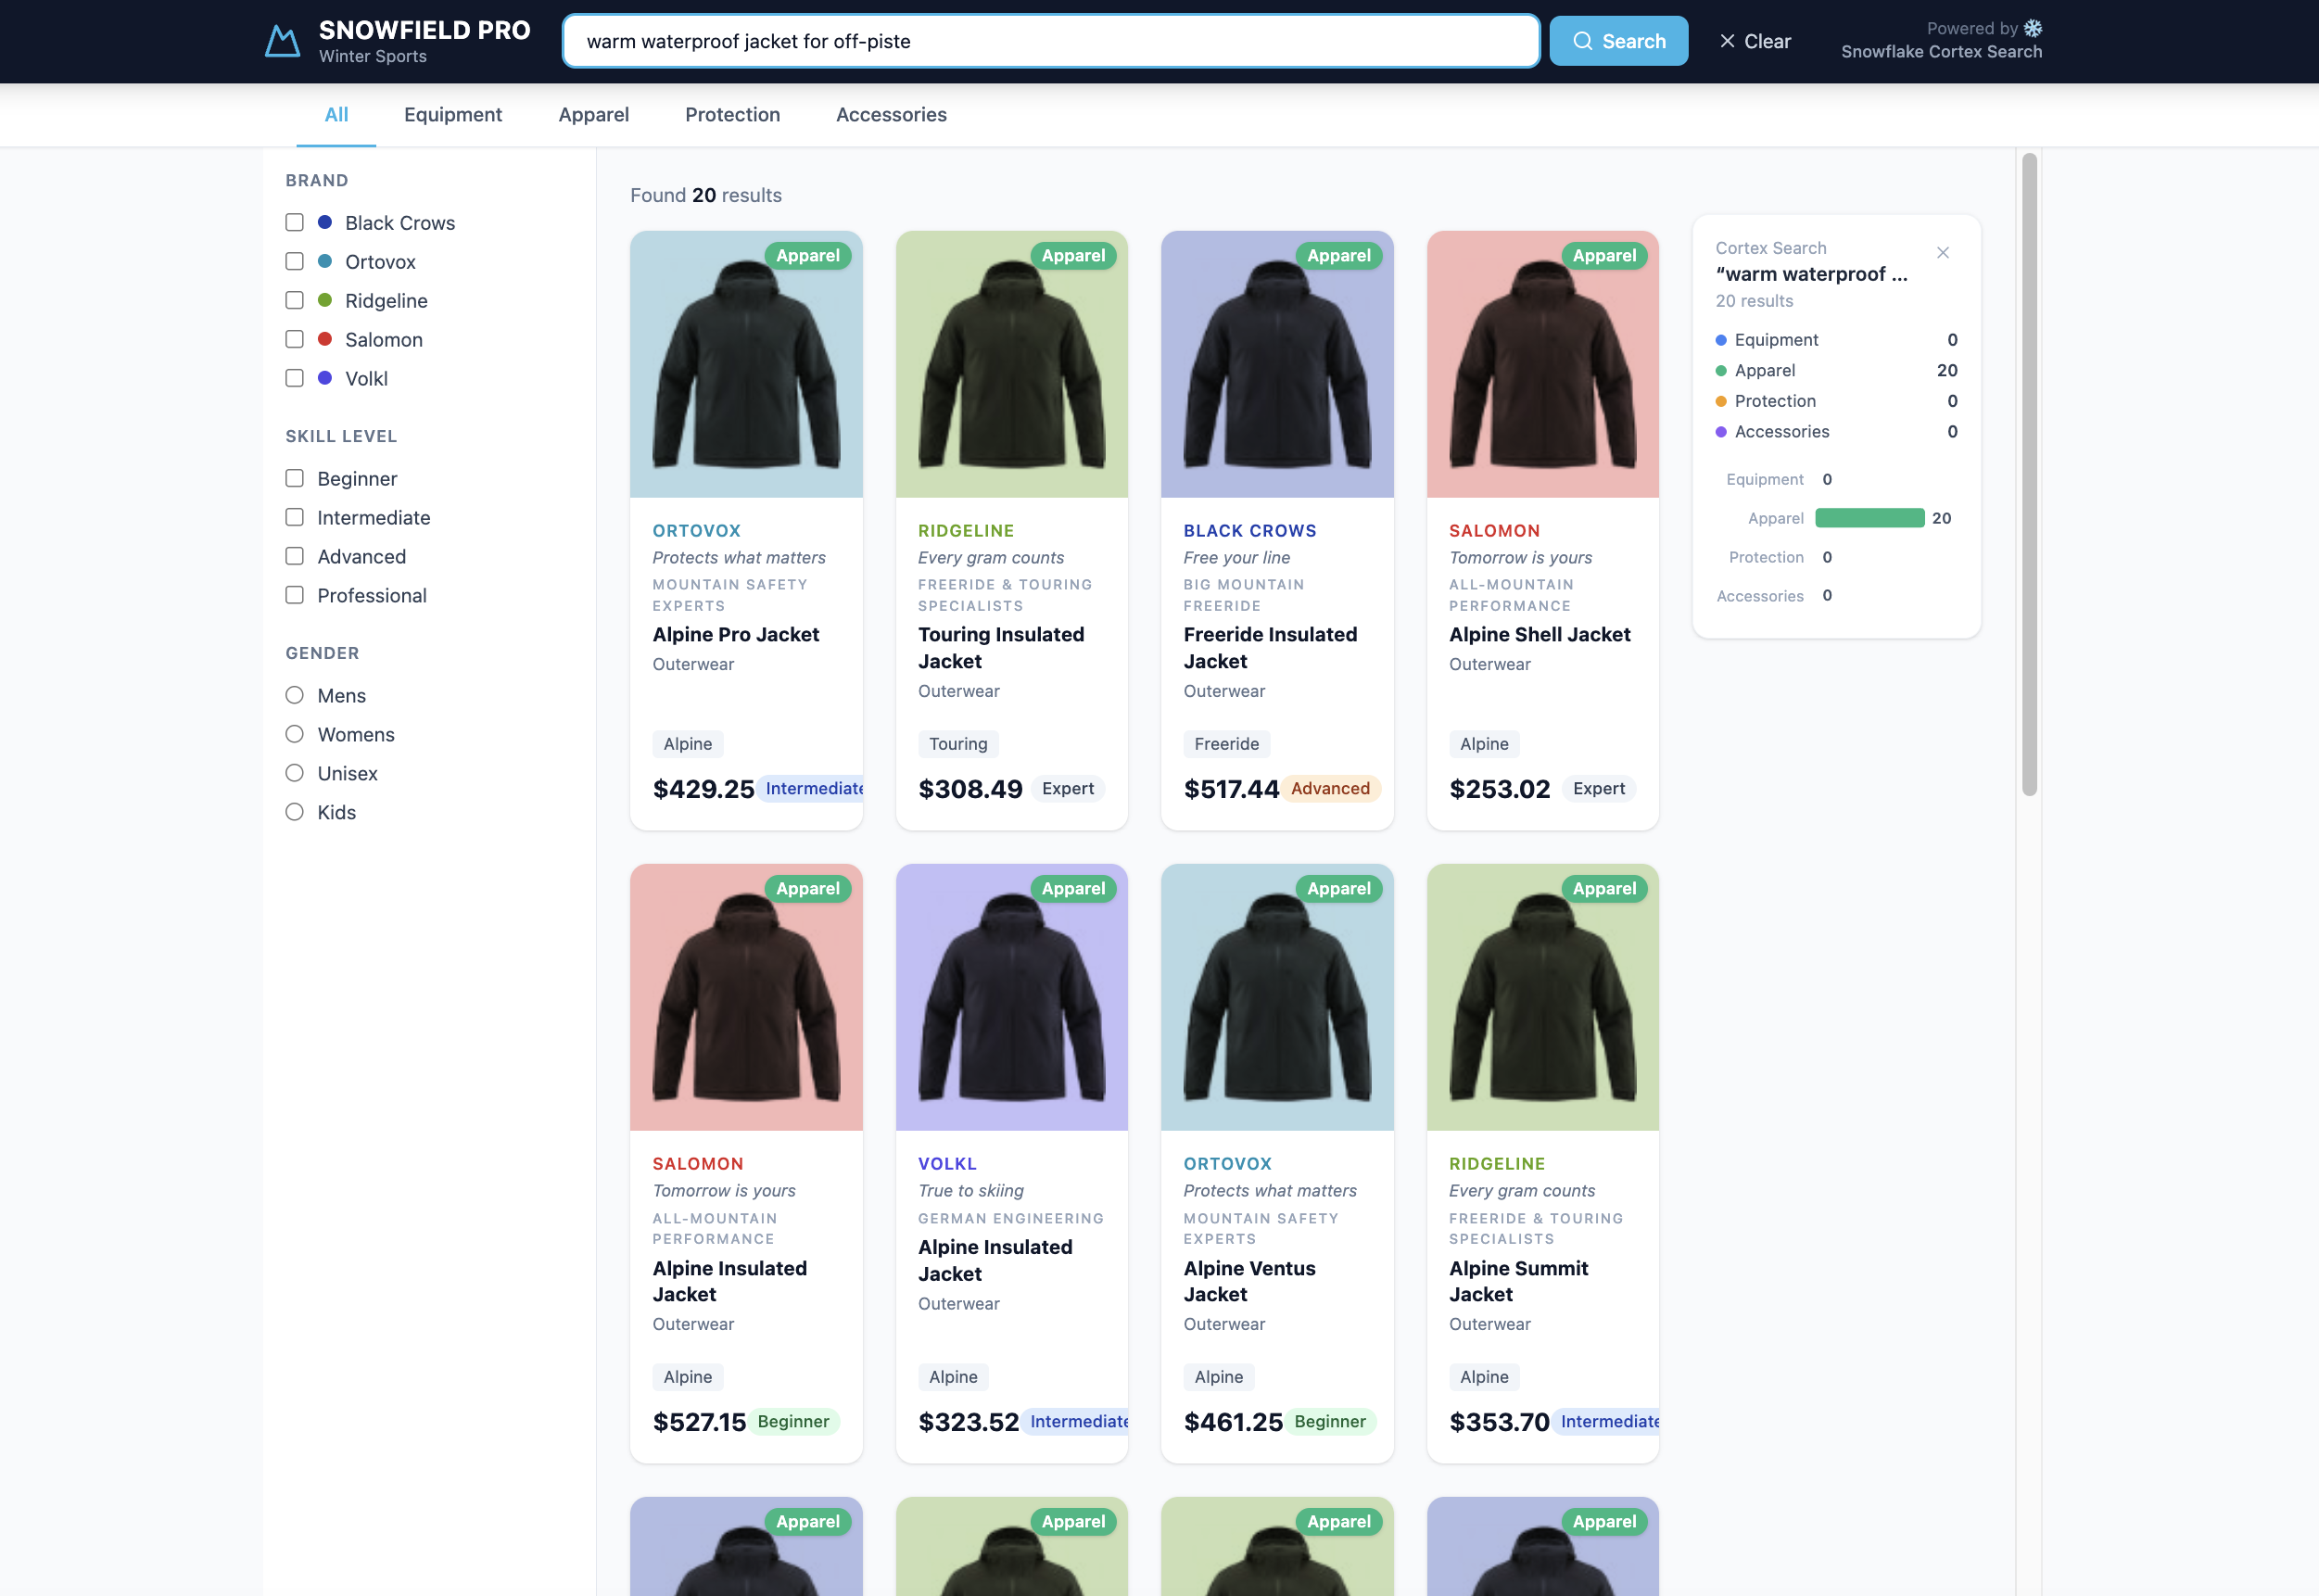The width and height of the screenshot is (2319, 1596).
Task: Tick the Ridgeline brand checkbox
Action: click(x=294, y=300)
